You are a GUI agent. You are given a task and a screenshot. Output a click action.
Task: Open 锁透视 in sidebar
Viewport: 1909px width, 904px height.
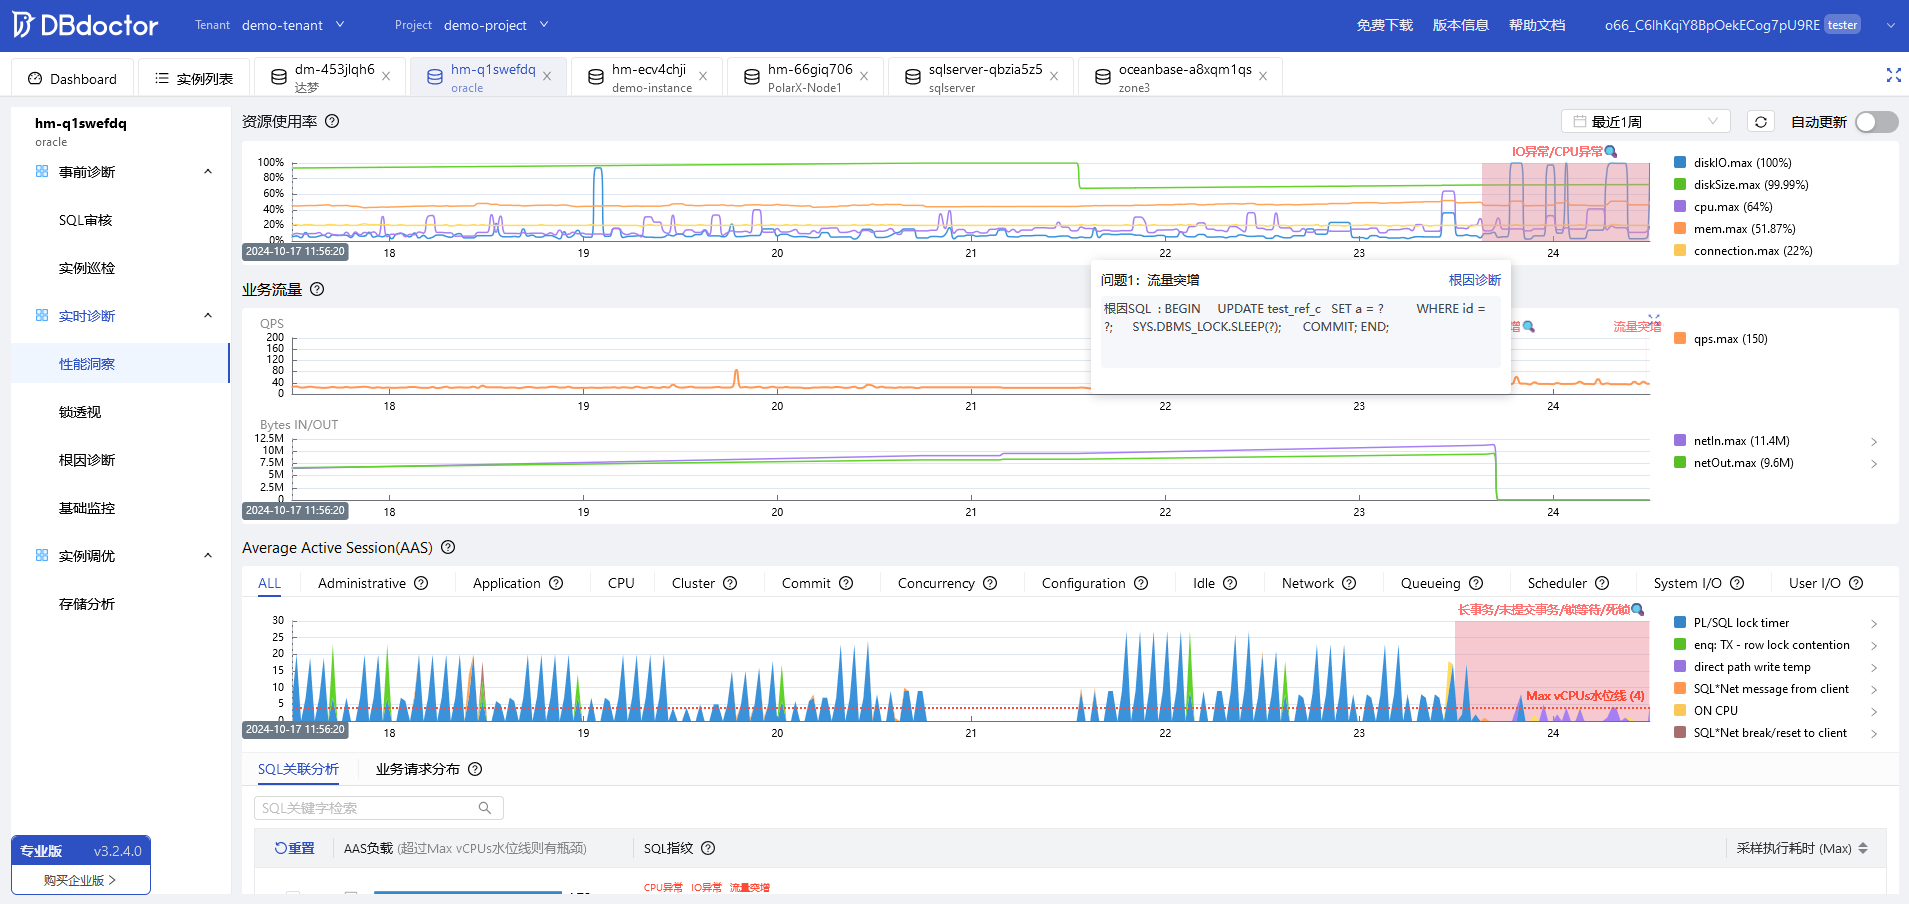pyautogui.click(x=80, y=412)
